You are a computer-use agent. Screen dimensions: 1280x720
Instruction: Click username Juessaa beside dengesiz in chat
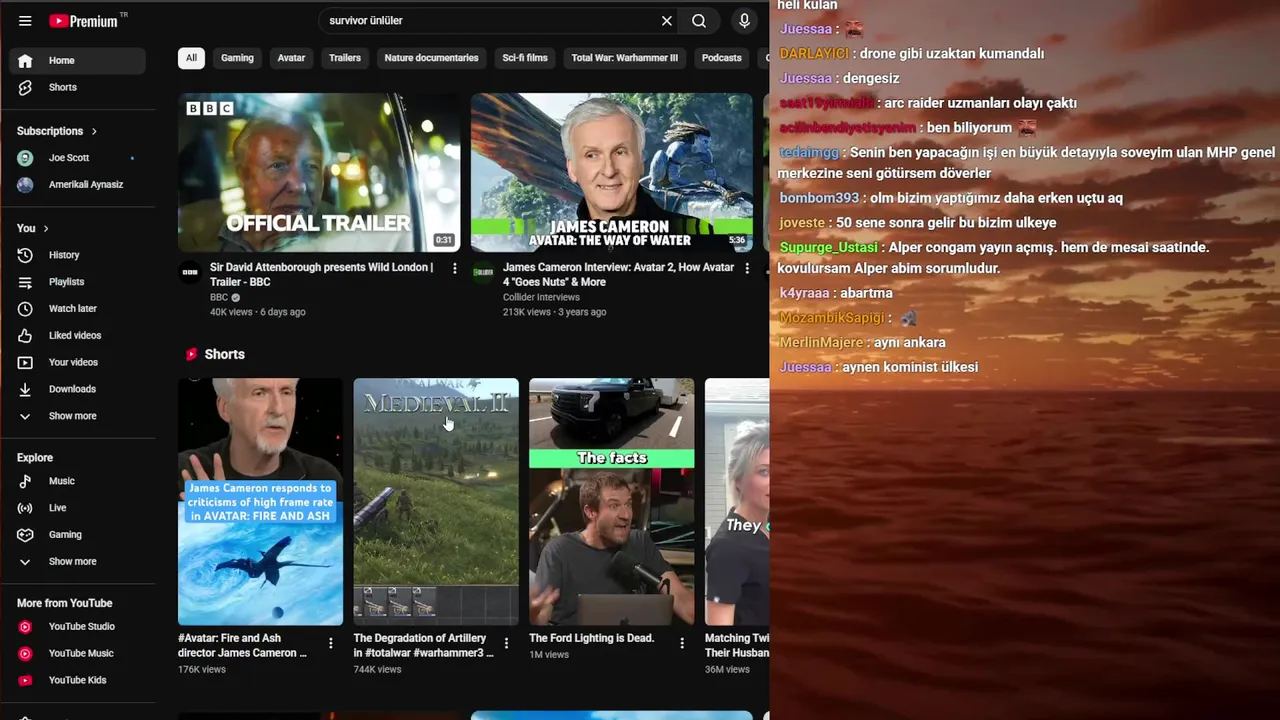coord(805,78)
